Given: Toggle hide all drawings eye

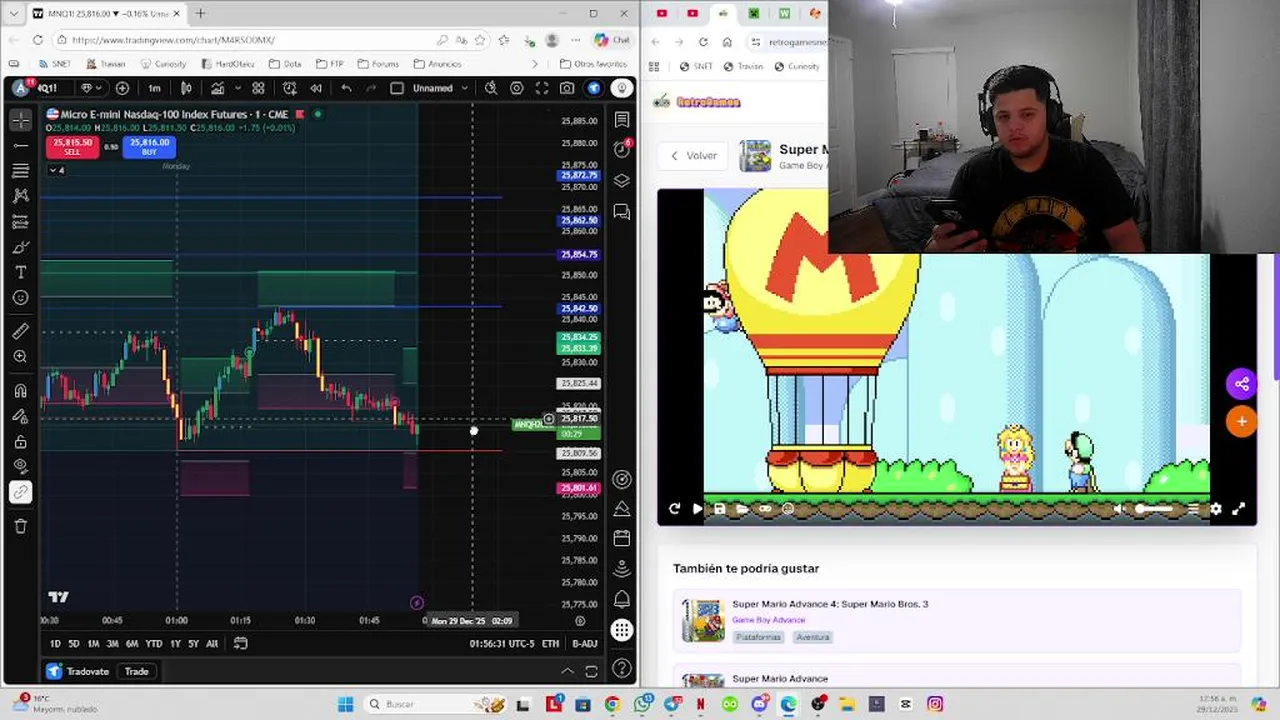Looking at the screenshot, I should (21, 467).
